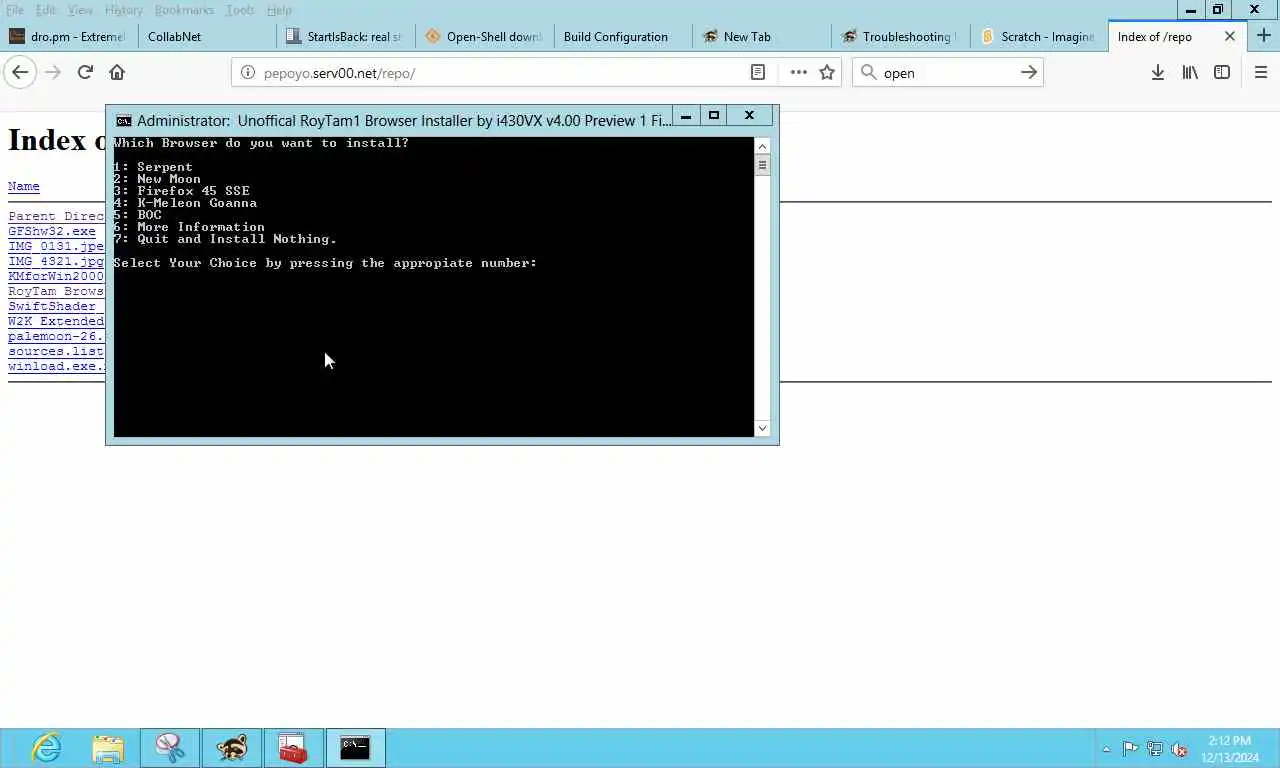This screenshot has height=768, width=1280.
Task: Open the Bookmarks menu
Action: [184, 10]
